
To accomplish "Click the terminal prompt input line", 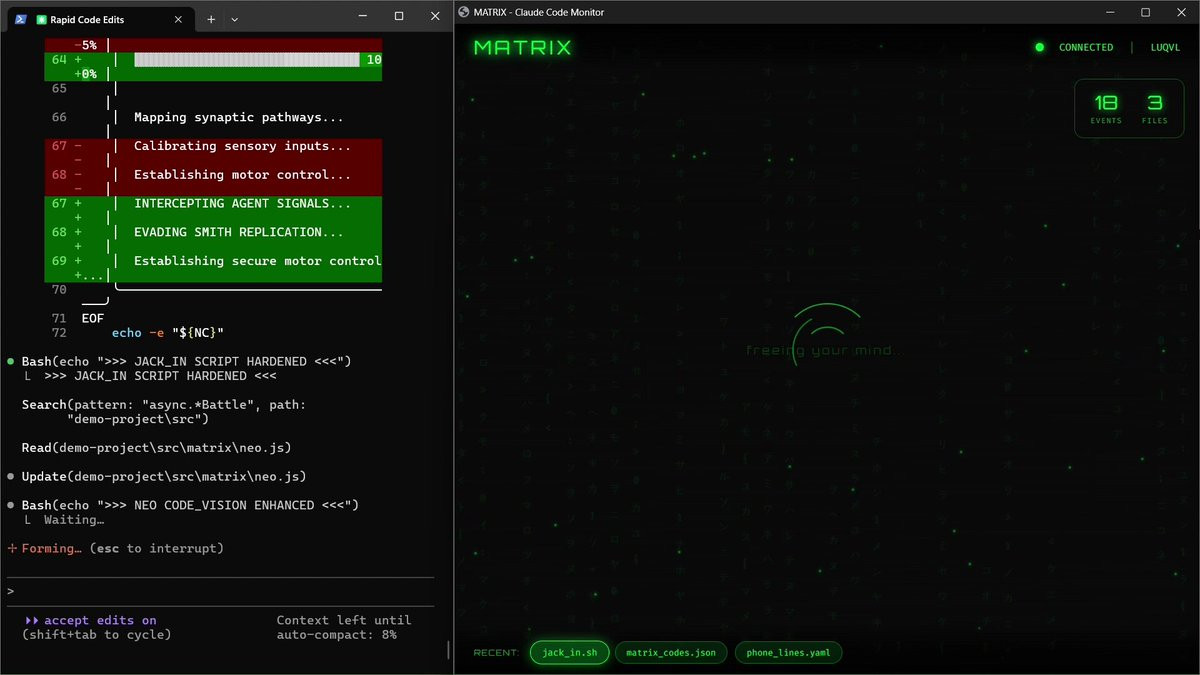I will tap(220, 592).
